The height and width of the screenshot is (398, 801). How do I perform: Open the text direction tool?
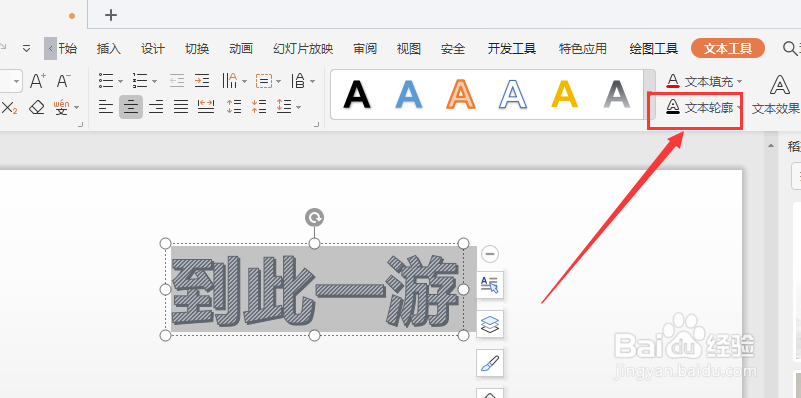(298, 81)
